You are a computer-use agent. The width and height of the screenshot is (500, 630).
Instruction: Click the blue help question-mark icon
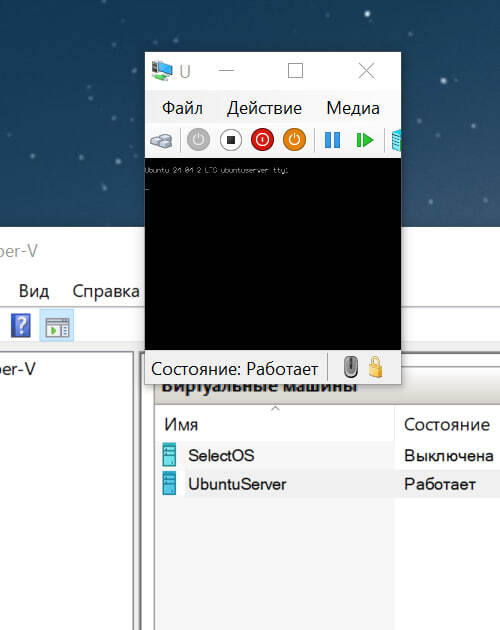click(x=20, y=325)
